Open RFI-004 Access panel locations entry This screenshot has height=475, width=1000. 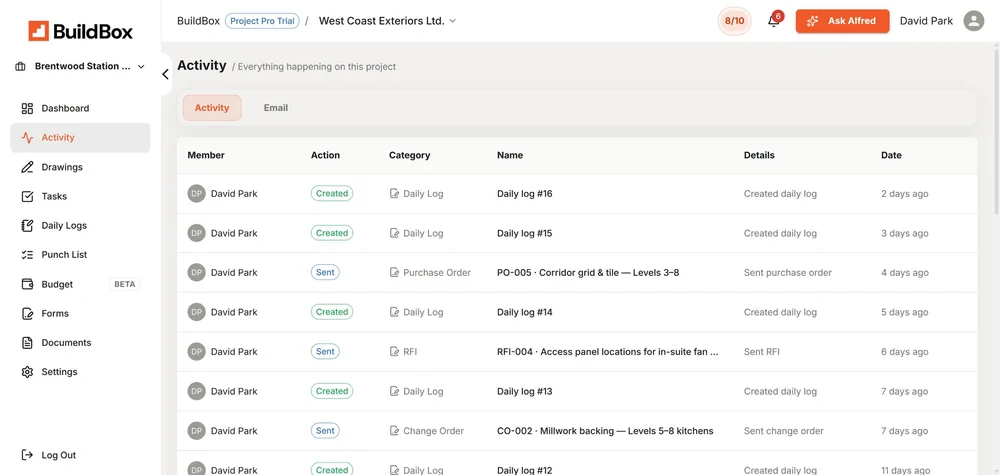click(x=608, y=352)
